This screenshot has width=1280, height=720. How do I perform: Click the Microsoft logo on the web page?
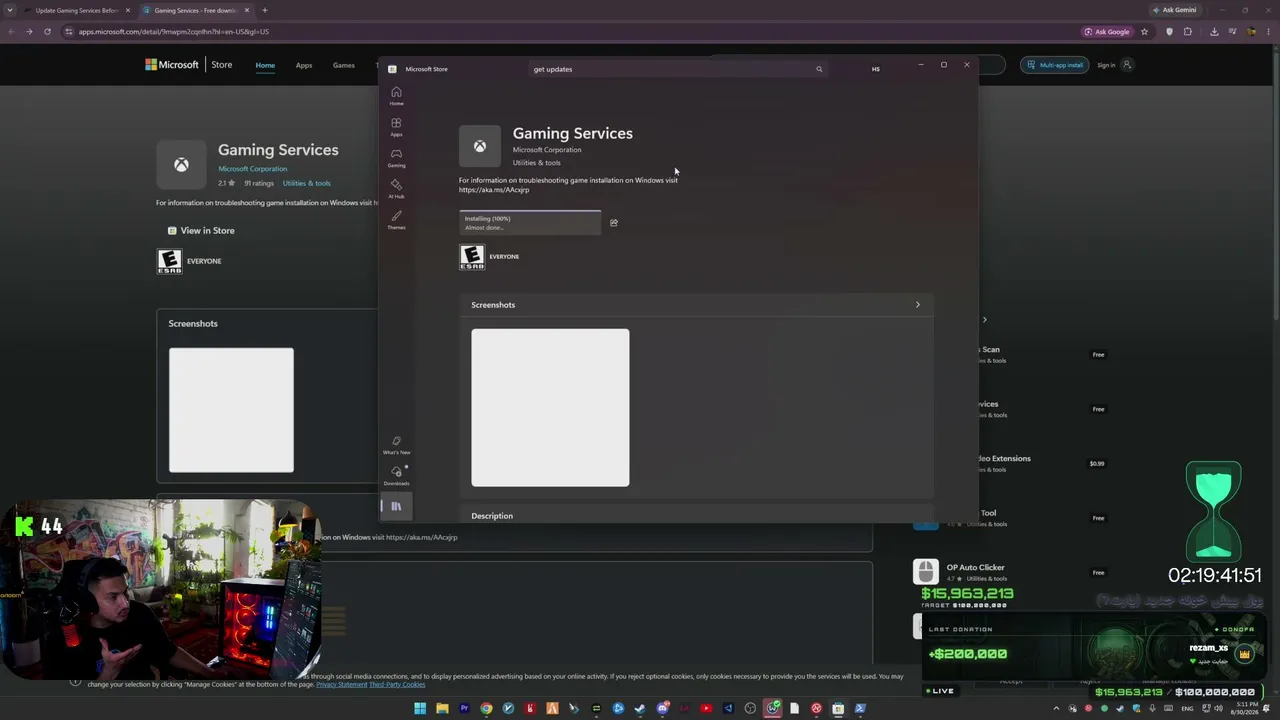(x=172, y=65)
